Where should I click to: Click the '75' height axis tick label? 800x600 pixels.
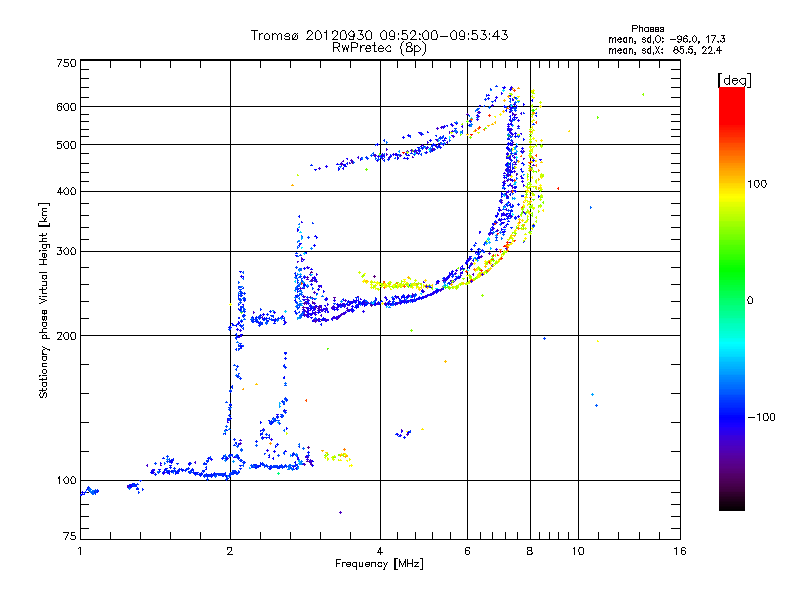(70, 536)
